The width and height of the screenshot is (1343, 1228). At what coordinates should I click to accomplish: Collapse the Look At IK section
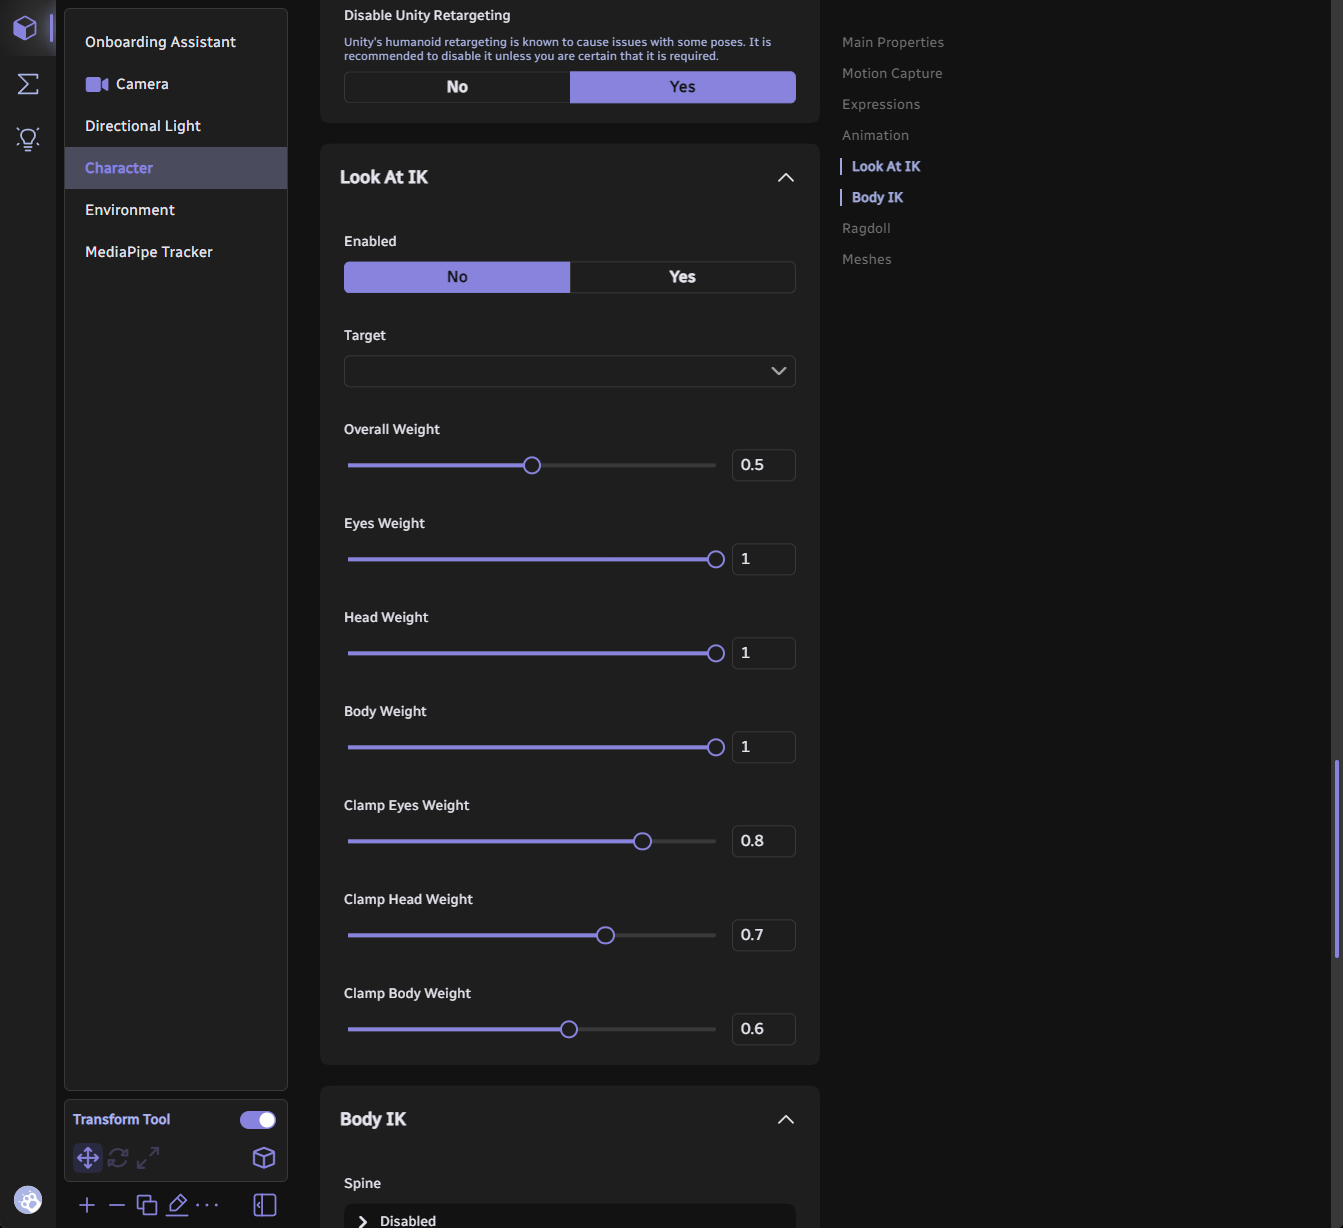(786, 178)
